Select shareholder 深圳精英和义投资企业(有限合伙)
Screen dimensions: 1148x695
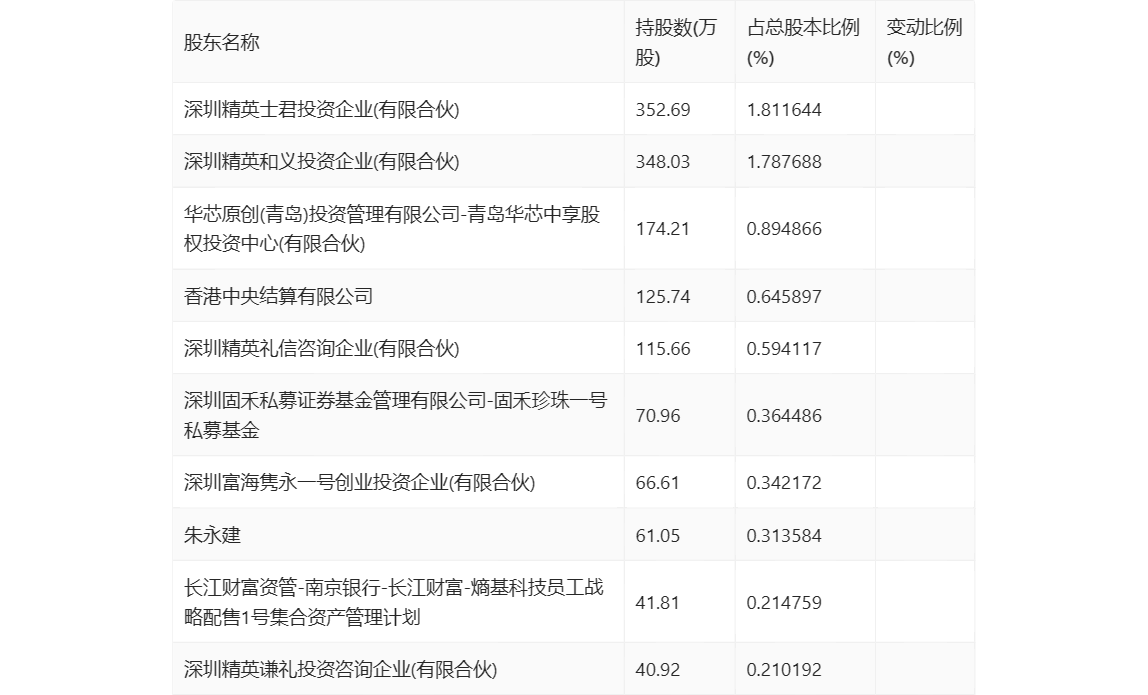click(321, 161)
